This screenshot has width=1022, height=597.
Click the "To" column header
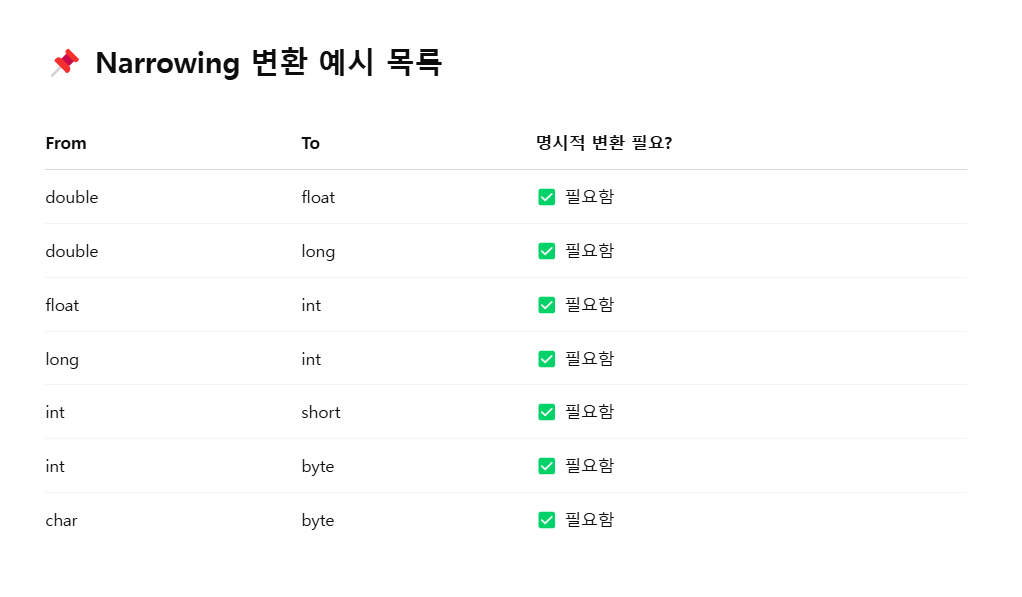[311, 143]
